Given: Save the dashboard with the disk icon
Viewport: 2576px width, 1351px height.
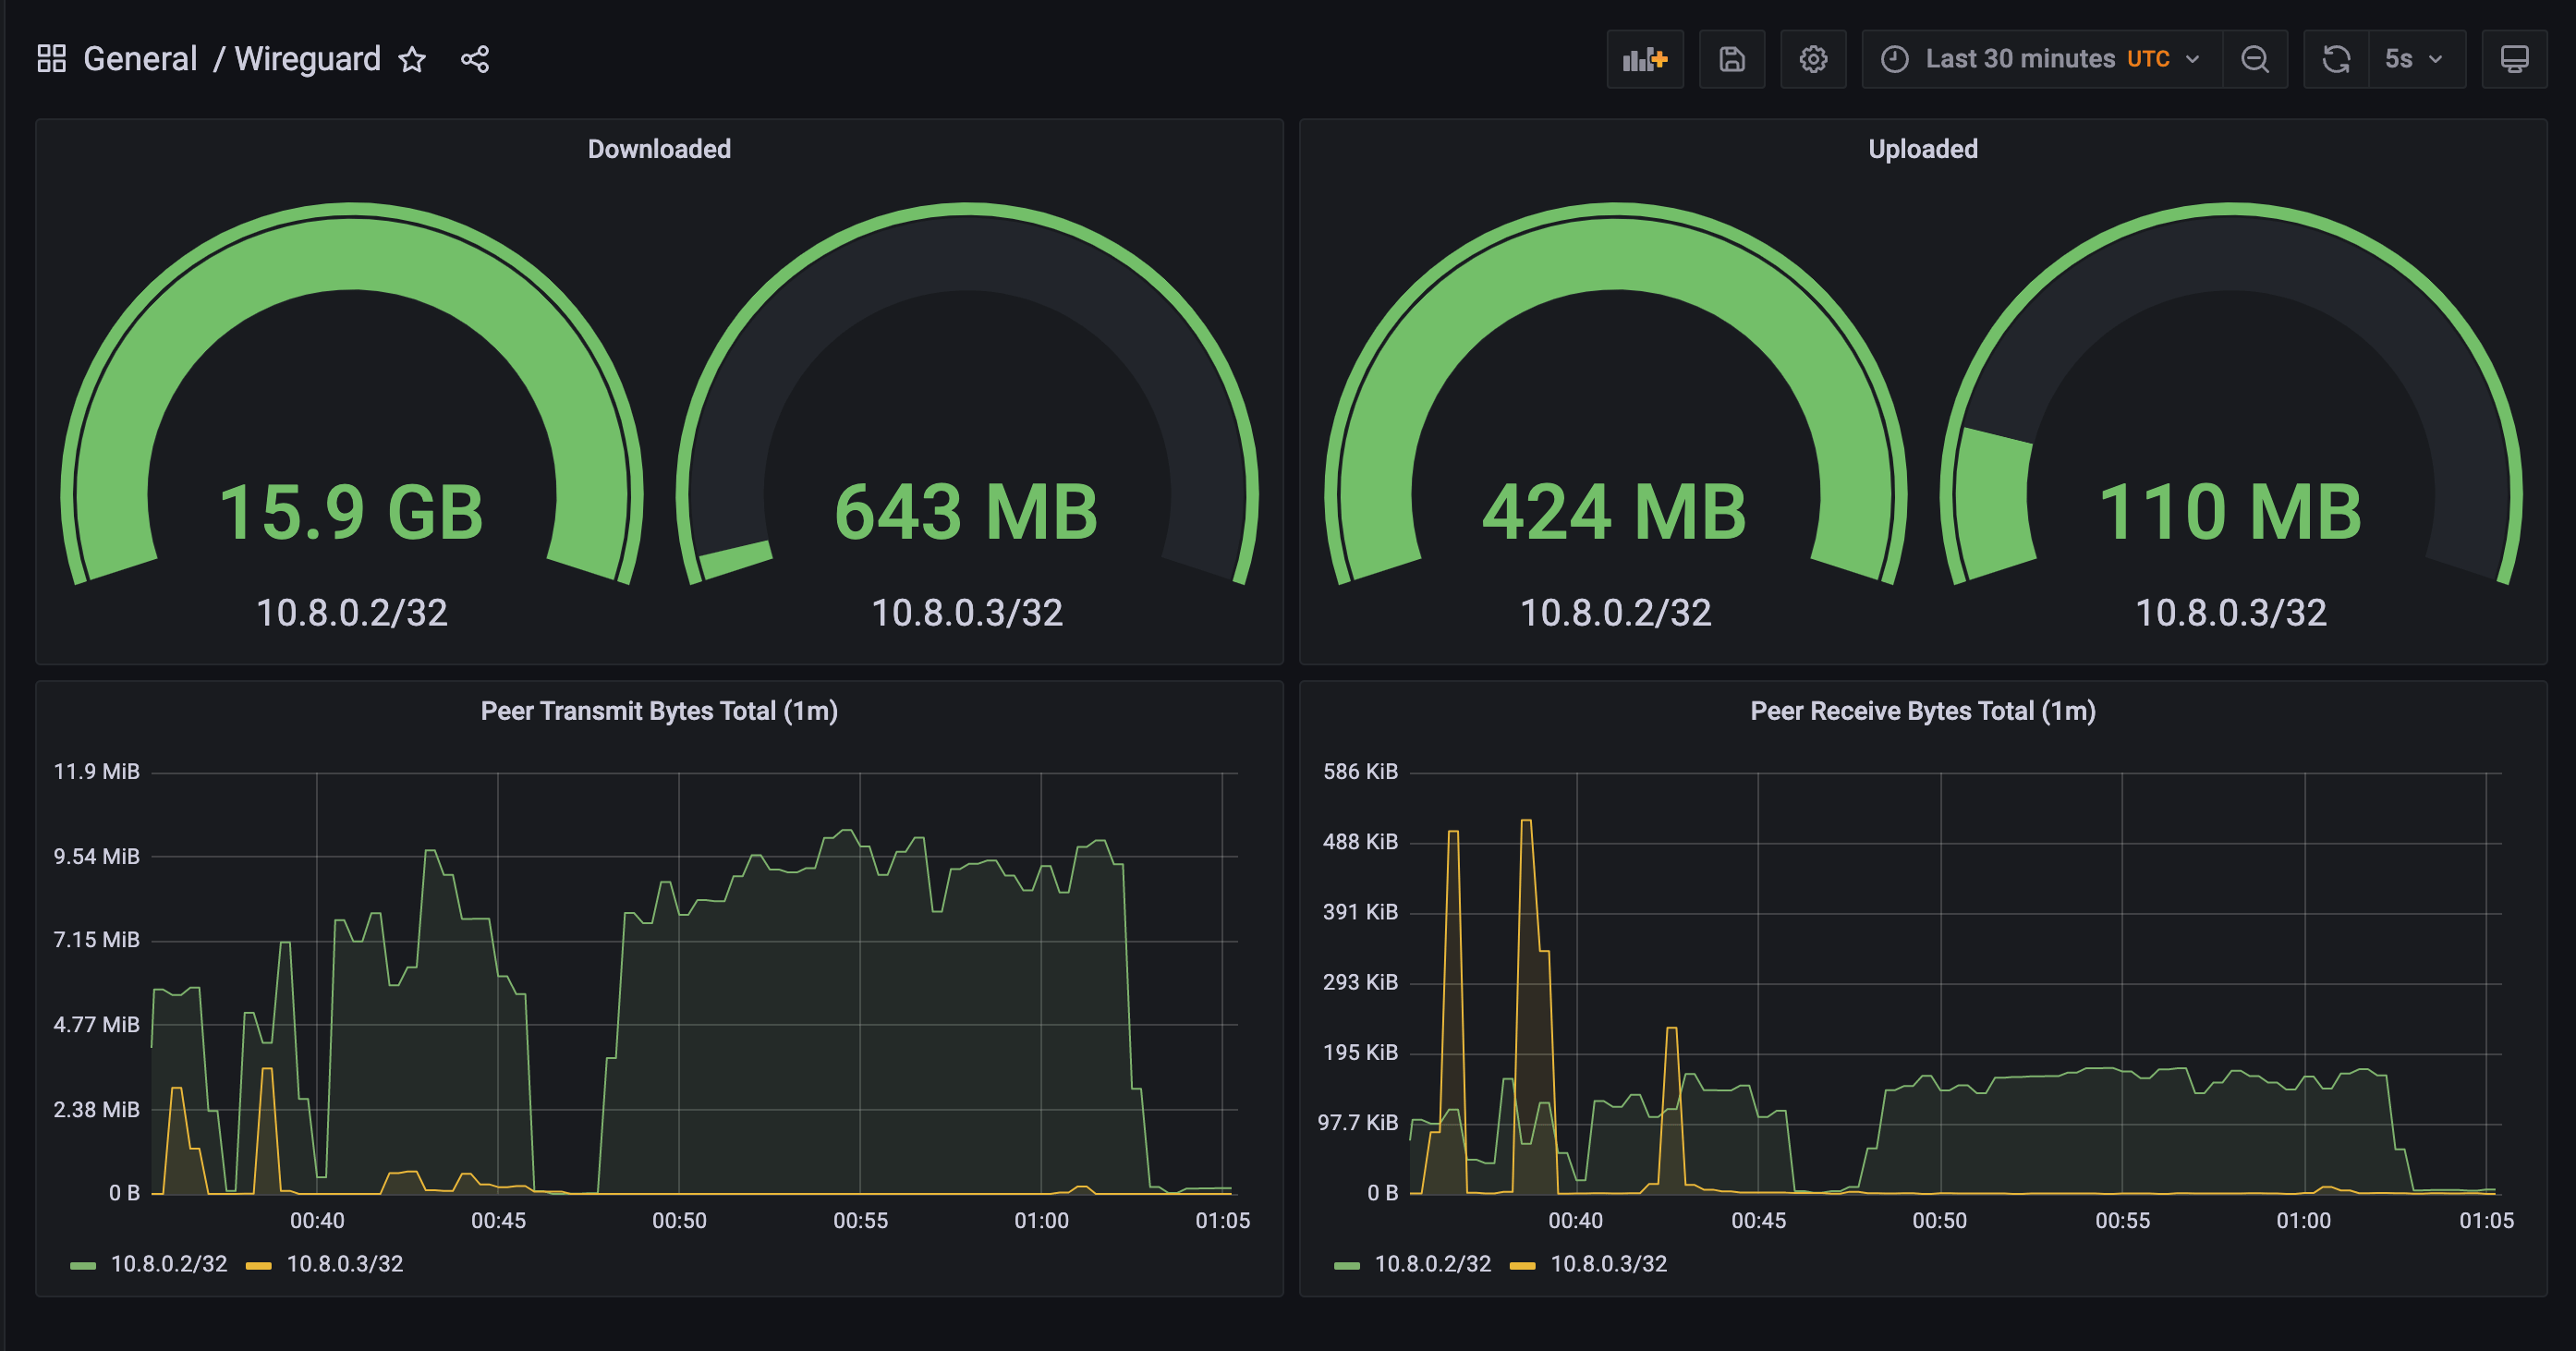Looking at the screenshot, I should point(1732,60).
